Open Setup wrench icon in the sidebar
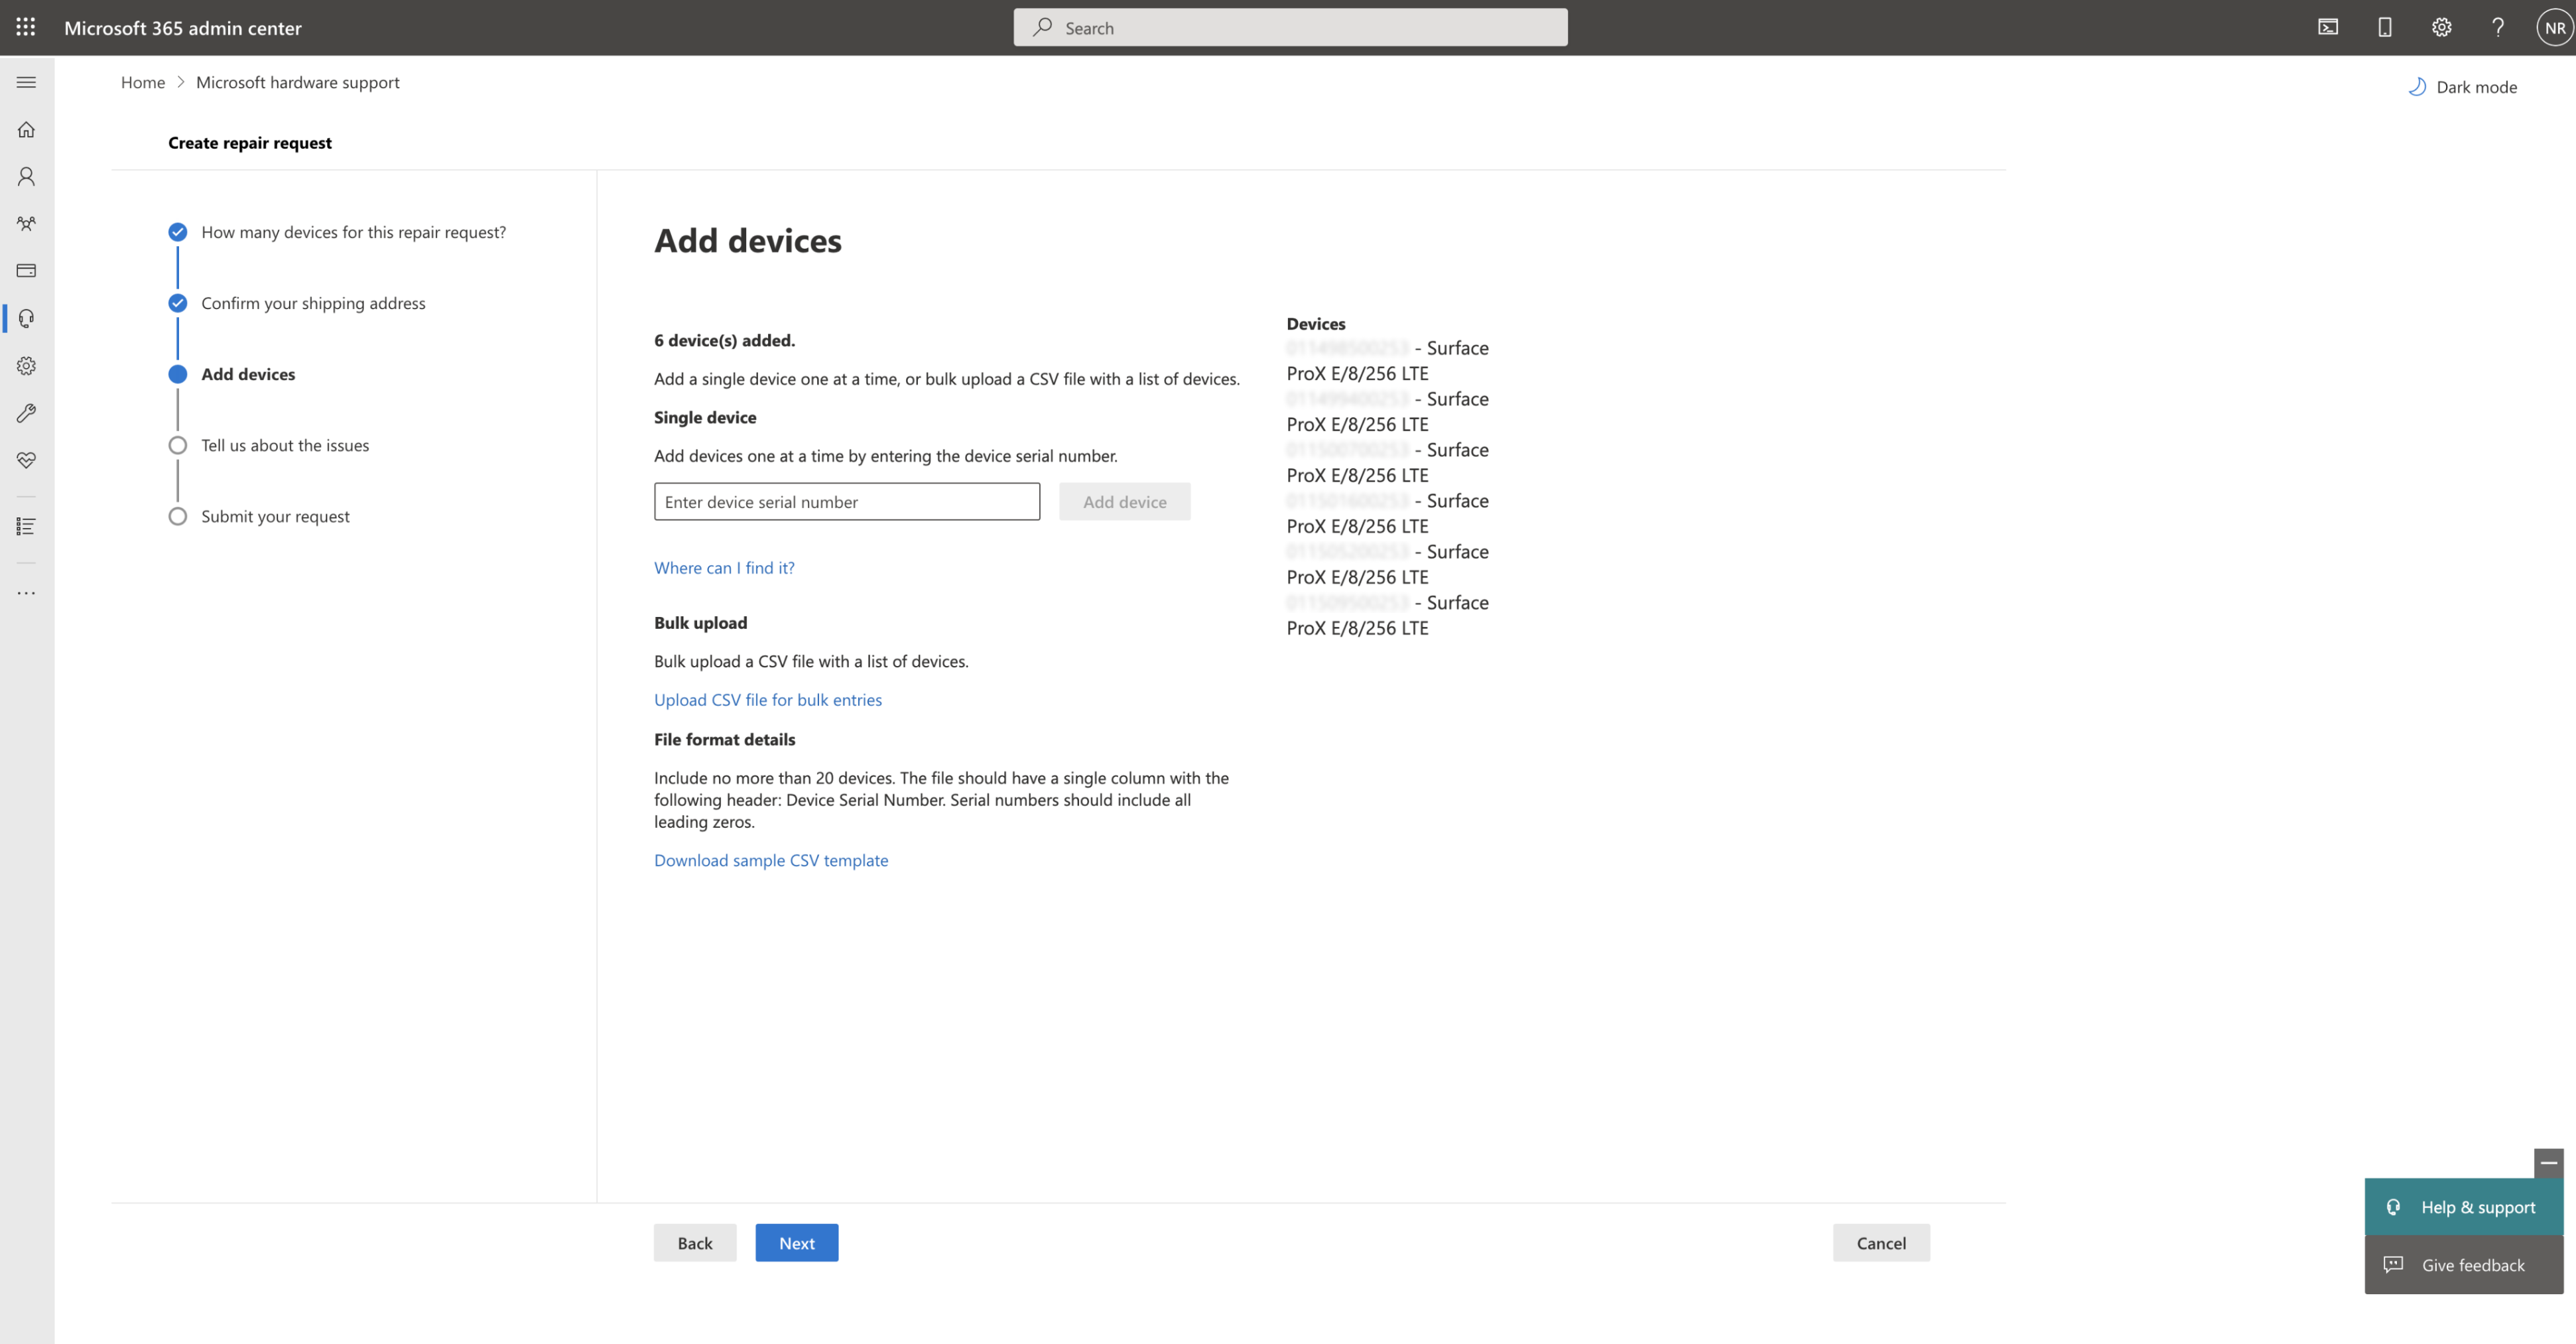The image size is (2576, 1344). (x=26, y=413)
